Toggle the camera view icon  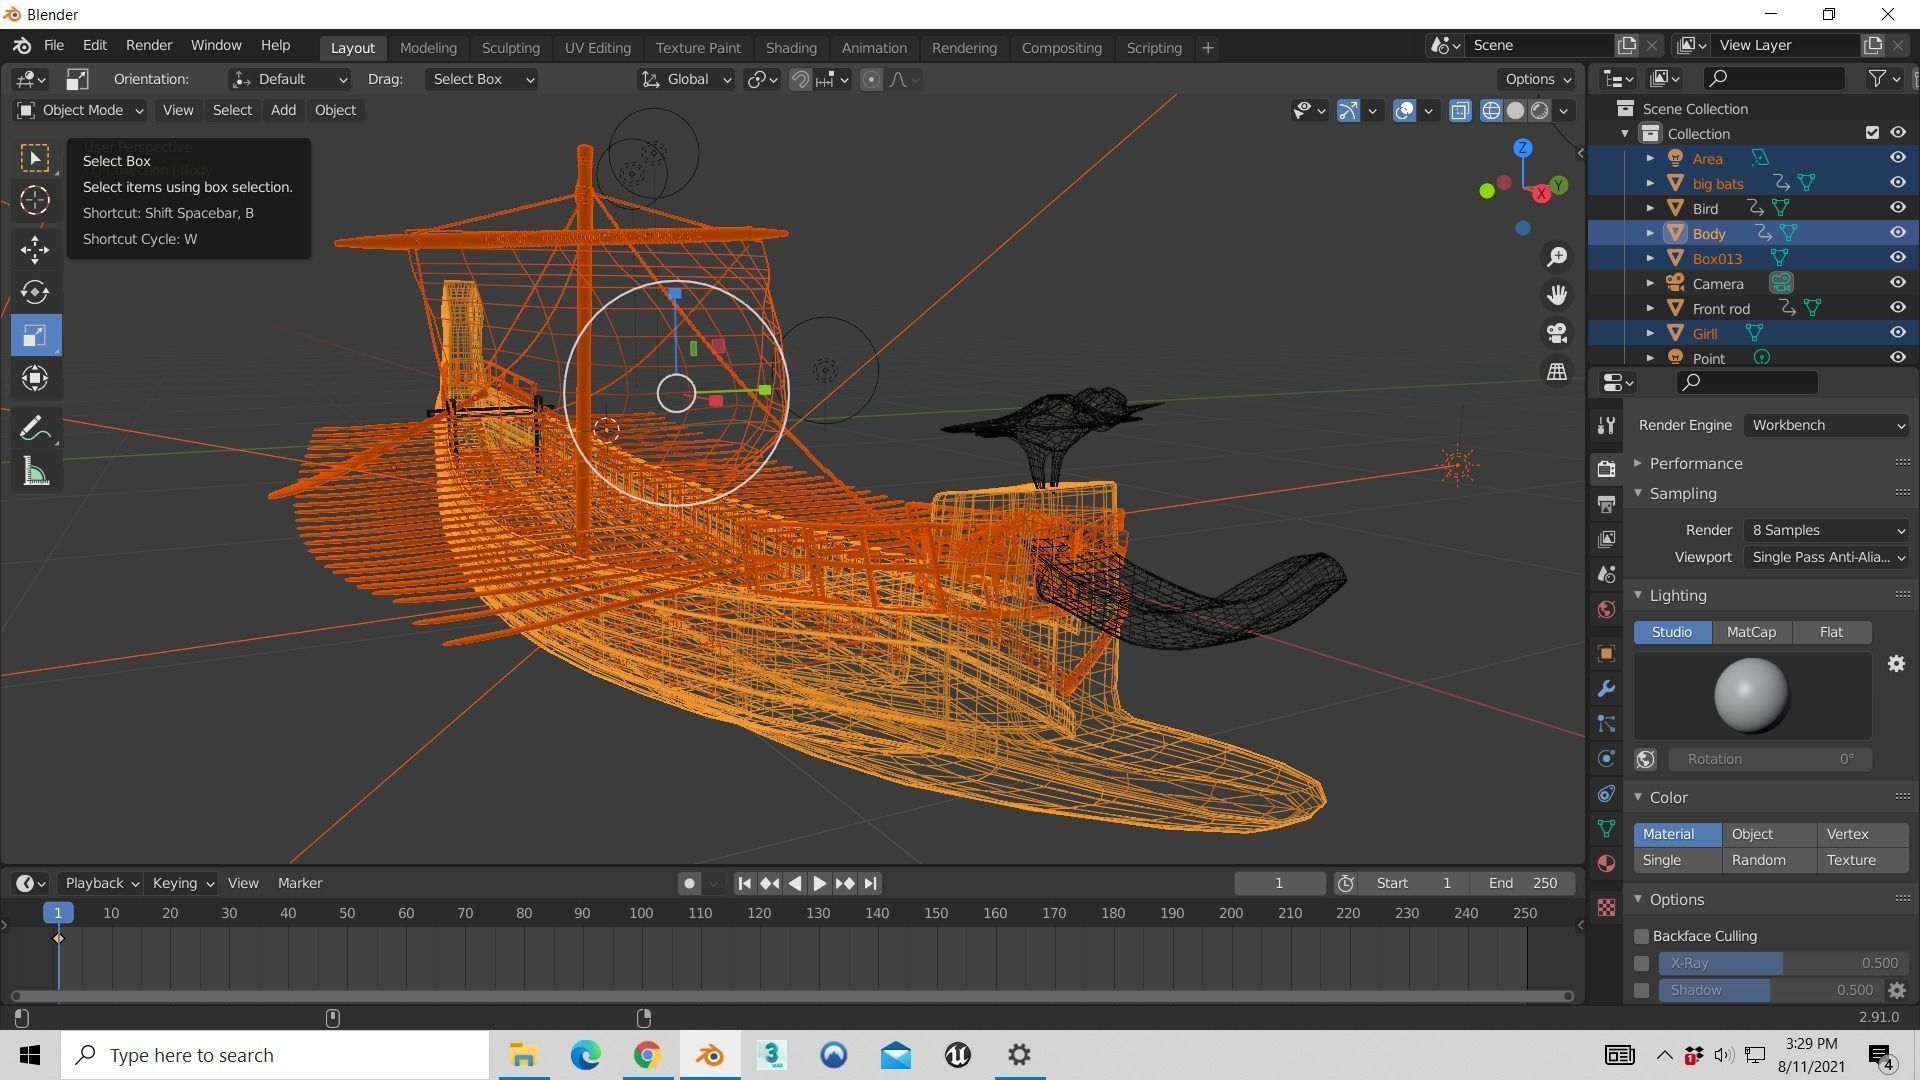1557,333
